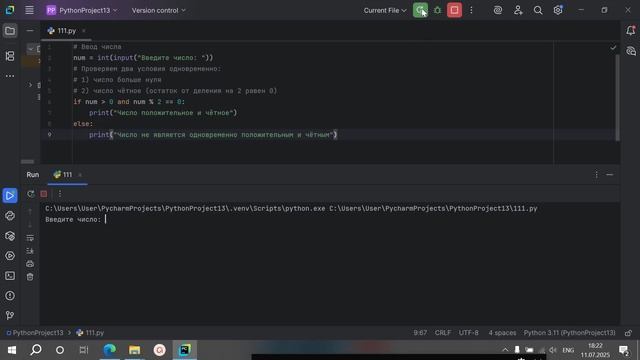Open the Windows Start menu
Viewport: 640px width, 360px height.
(x=11, y=350)
